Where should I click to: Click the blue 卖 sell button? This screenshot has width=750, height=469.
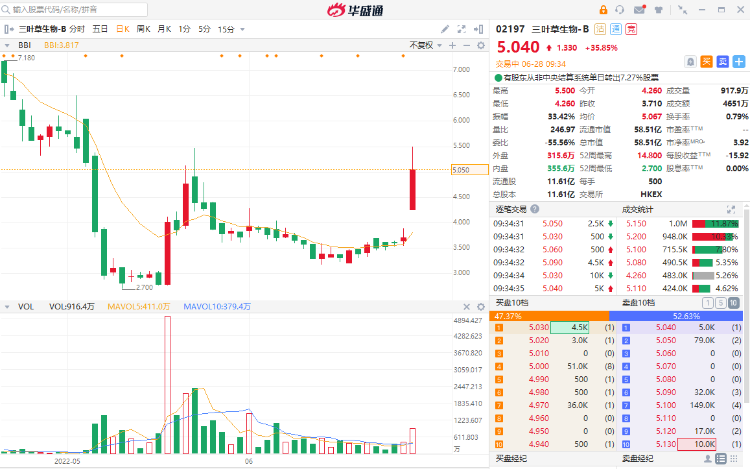point(723,61)
